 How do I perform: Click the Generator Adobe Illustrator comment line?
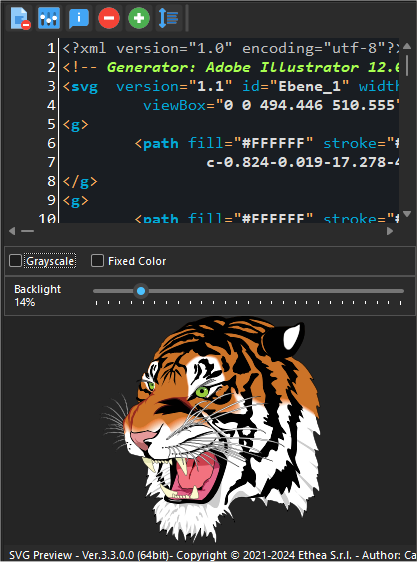coord(231,67)
